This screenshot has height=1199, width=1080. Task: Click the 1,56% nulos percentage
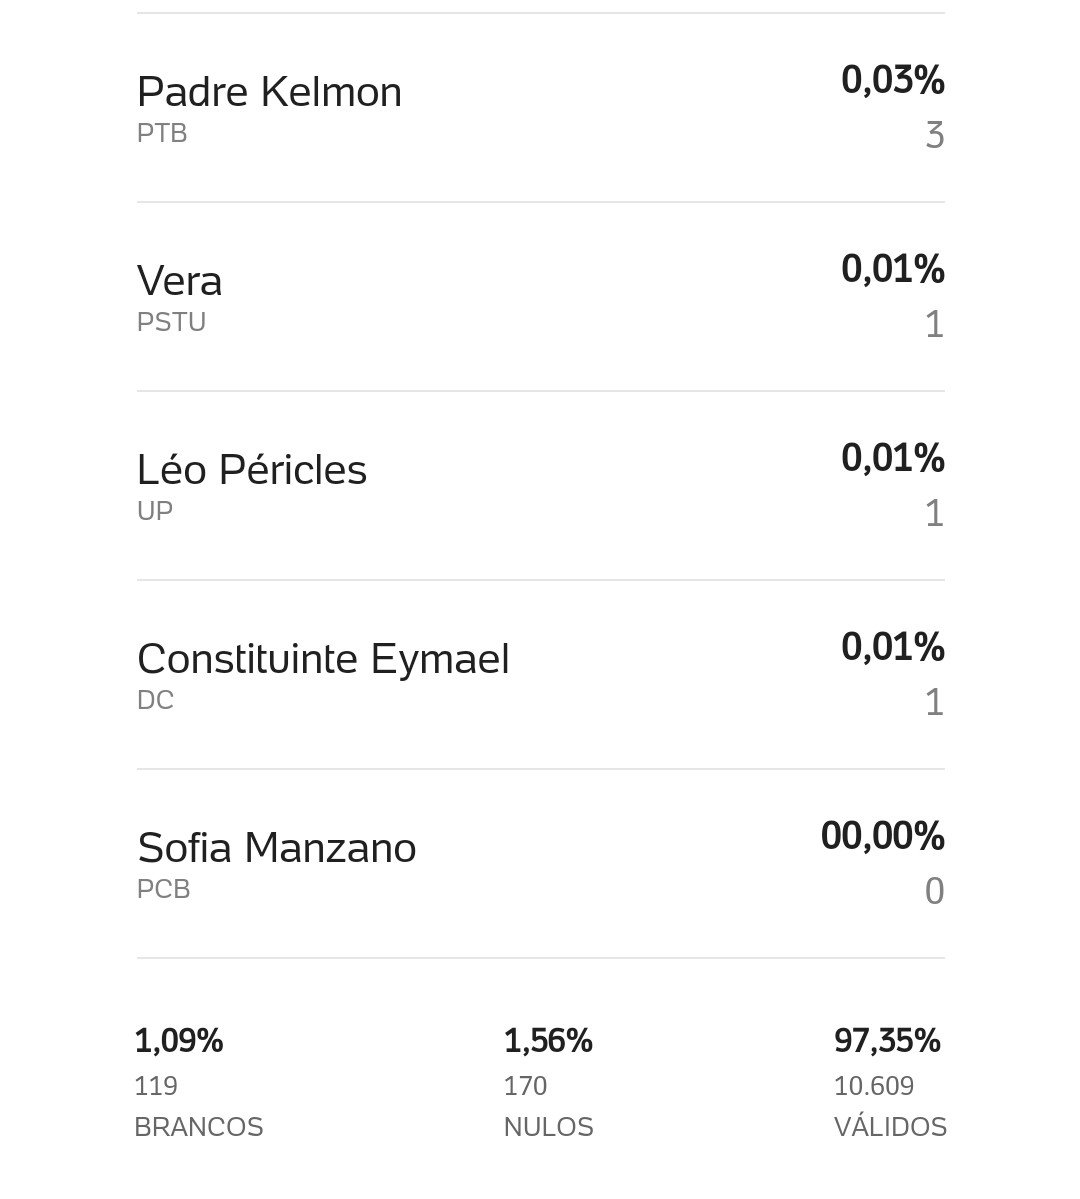[548, 1041]
